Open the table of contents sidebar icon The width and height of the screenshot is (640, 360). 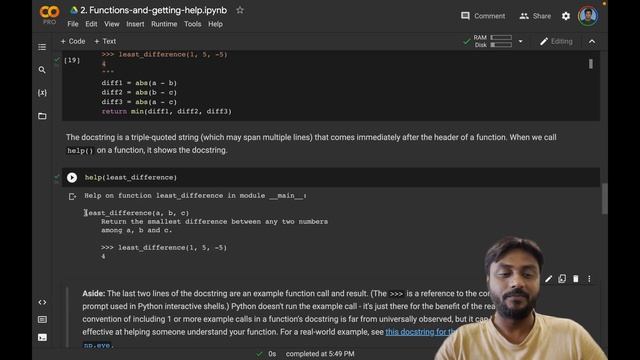(x=42, y=47)
